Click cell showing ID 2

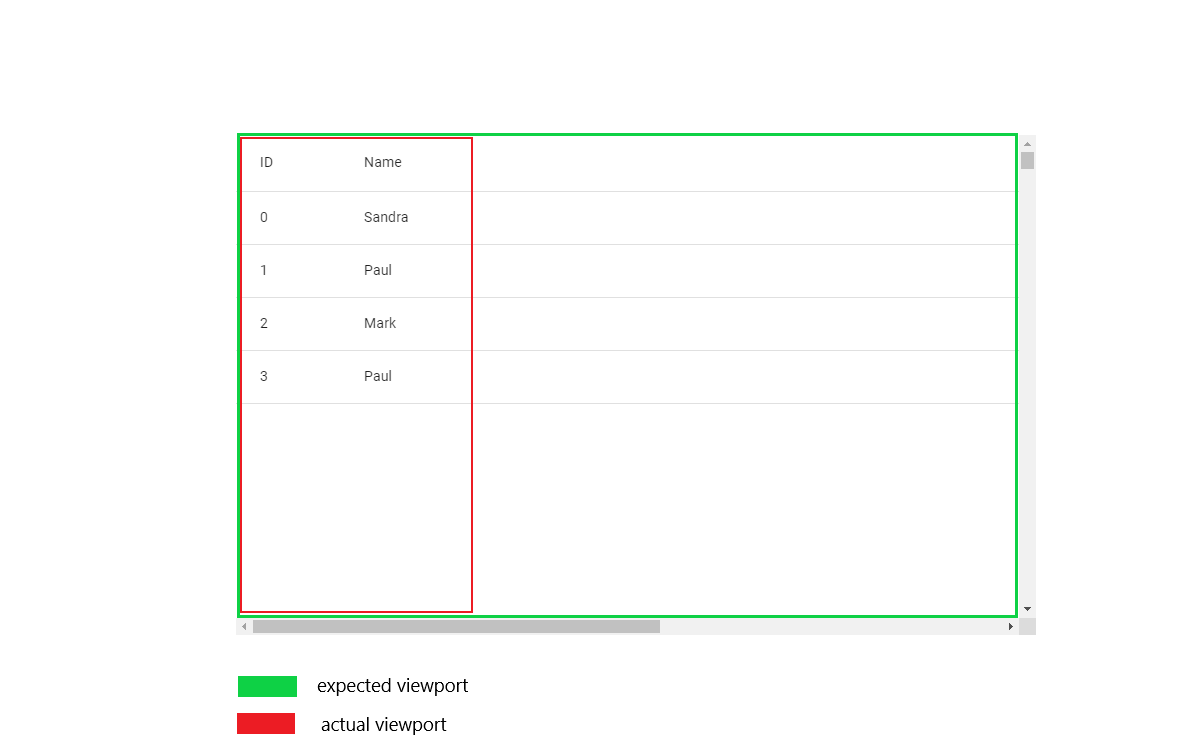(x=264, y=323)
